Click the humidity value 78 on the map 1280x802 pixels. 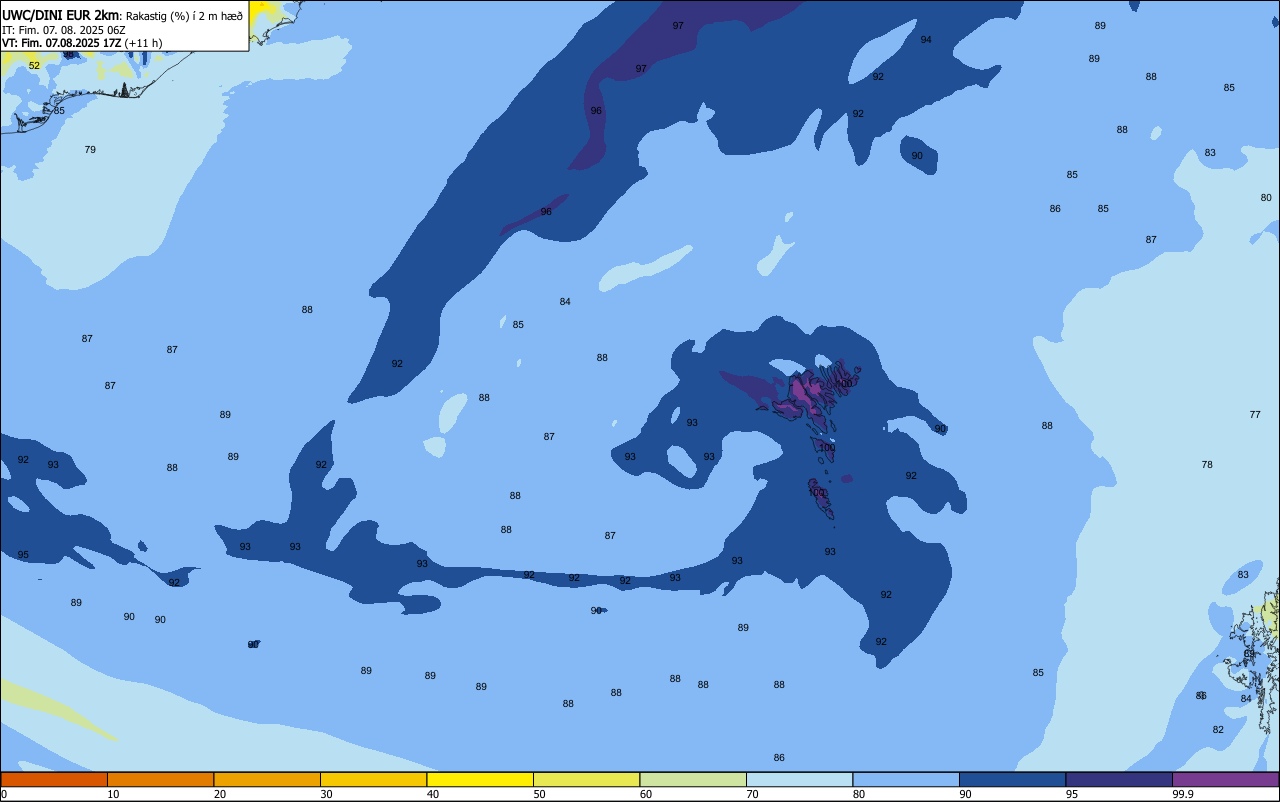point(1207,465)
